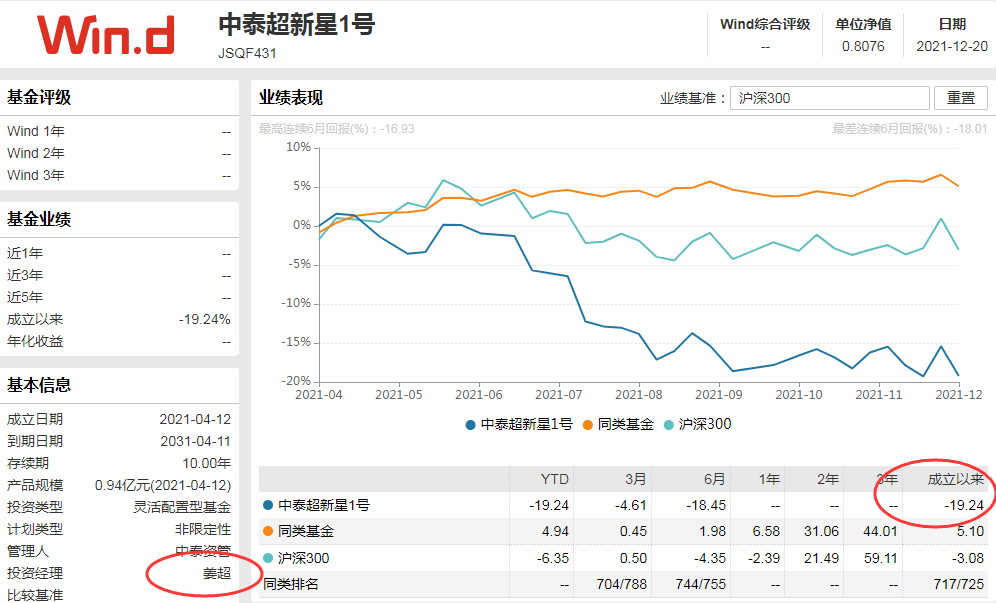Click the 重置 reset button
996x603 pixels.
click(960, 98)
